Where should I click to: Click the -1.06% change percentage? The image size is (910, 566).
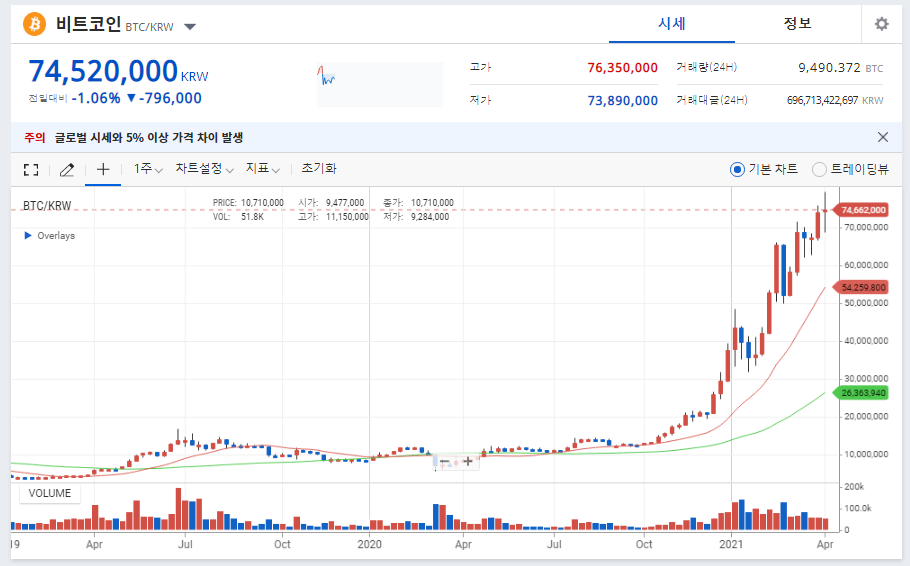[96, 98]
